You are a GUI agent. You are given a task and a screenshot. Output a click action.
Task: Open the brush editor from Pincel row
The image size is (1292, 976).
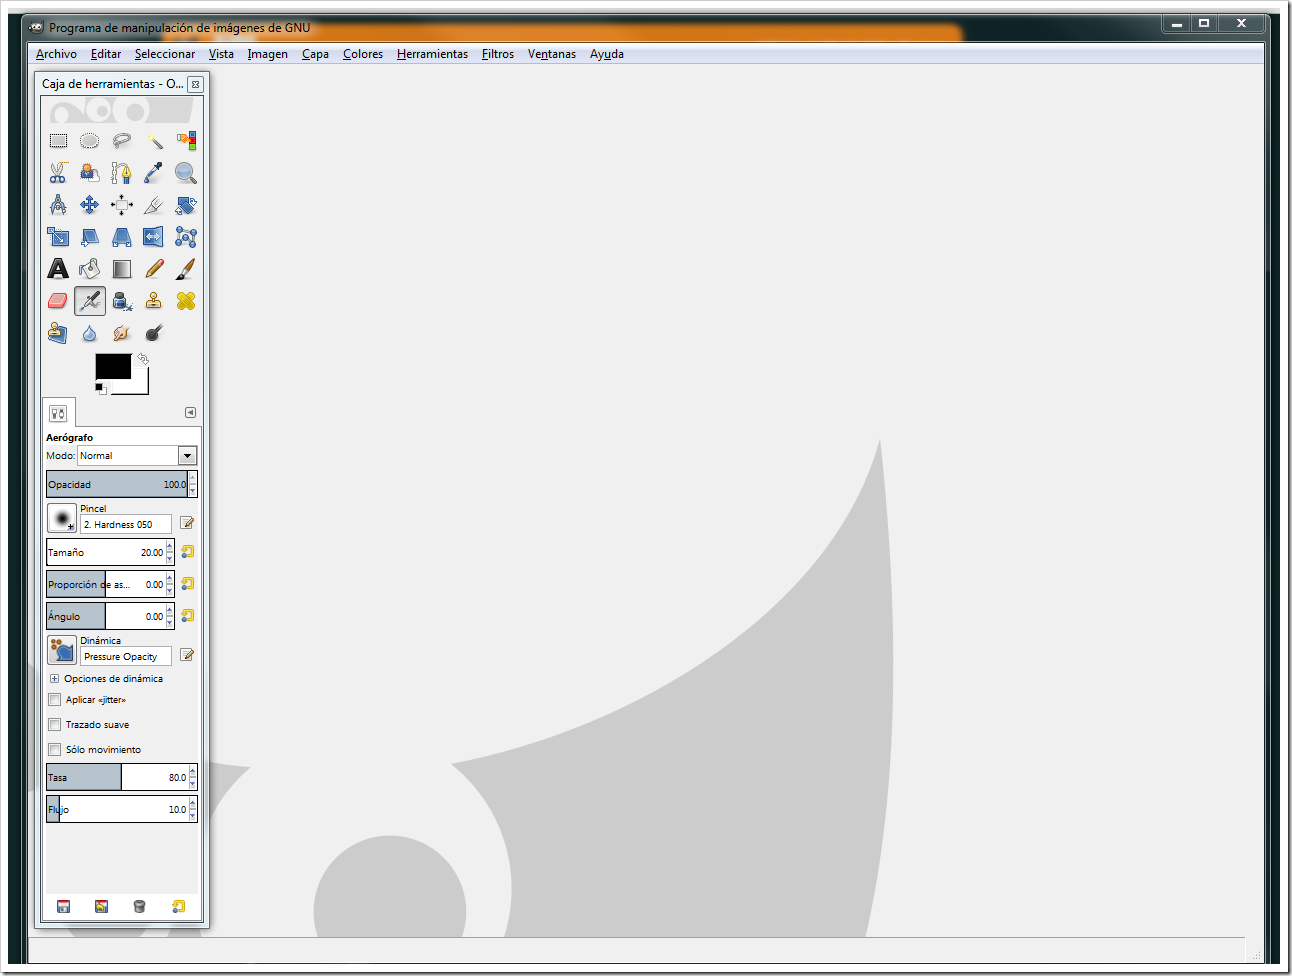tap(187, 523)
